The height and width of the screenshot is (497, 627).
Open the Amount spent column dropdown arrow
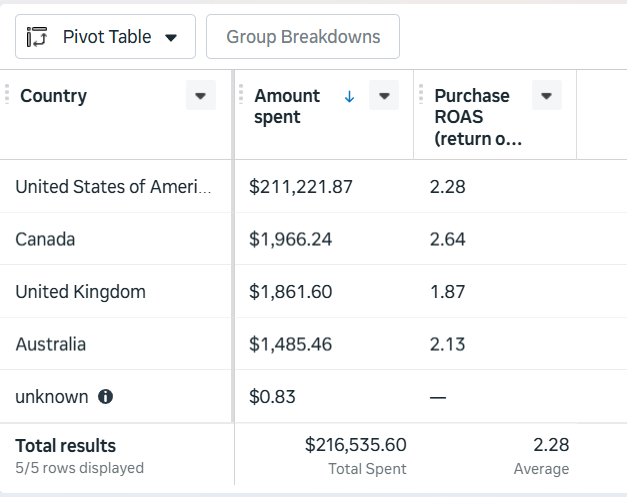384,96
